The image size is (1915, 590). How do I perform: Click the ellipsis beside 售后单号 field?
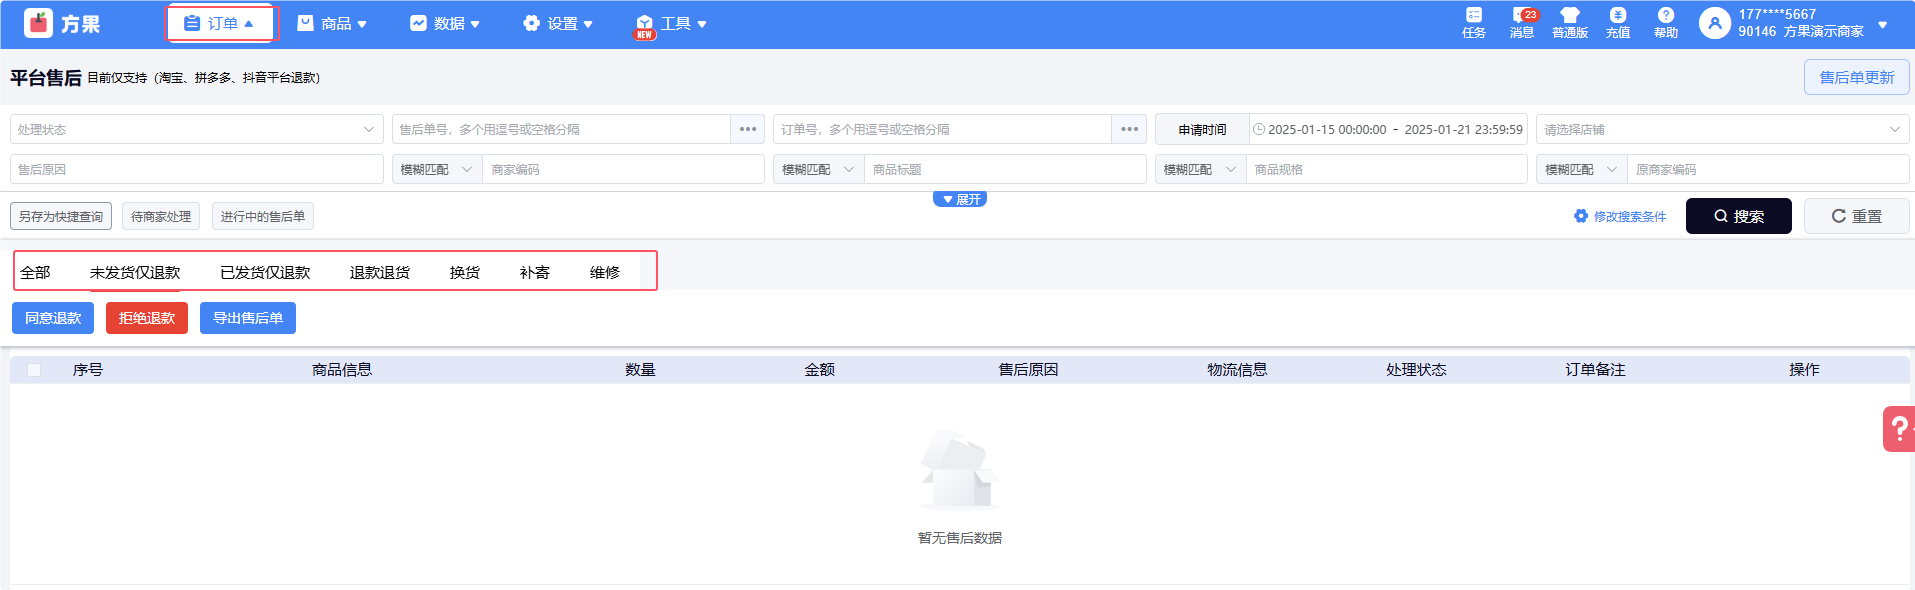click(x=747, y=129)
